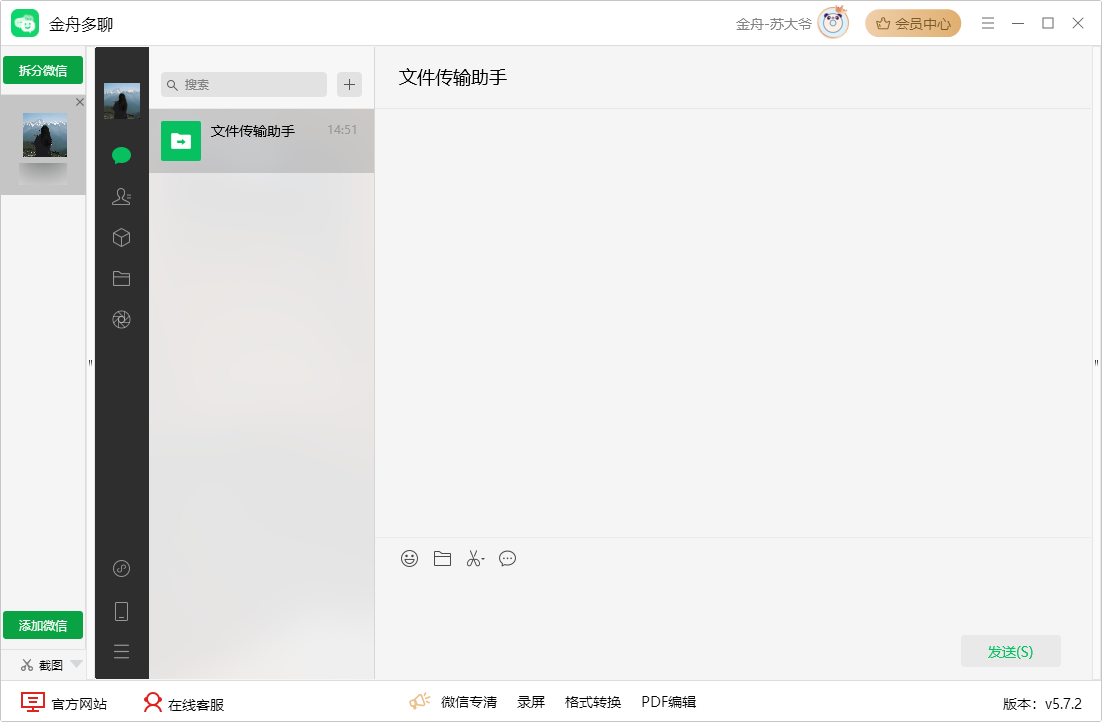Screen dimensions: 1102x722
Task: Click the 截图 screenshot tool
Action: click(42, 664)
